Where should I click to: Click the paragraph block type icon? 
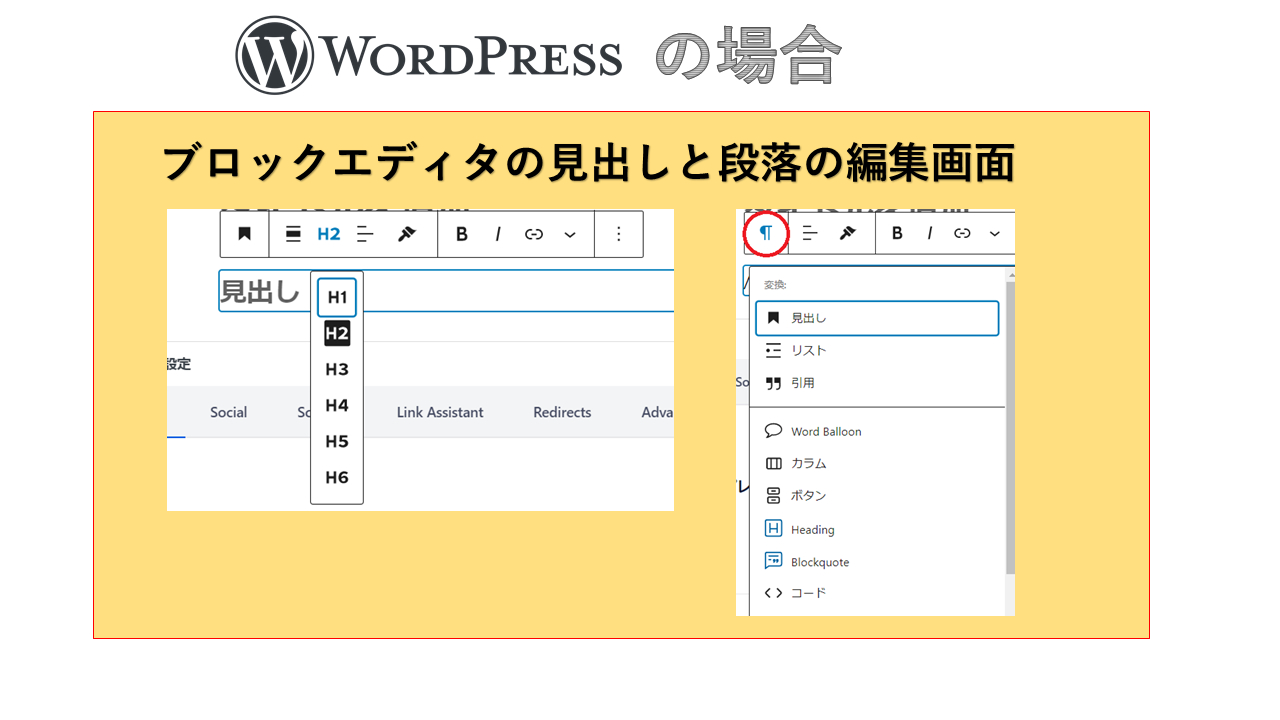pyautogui.click(x=766, y=233)
